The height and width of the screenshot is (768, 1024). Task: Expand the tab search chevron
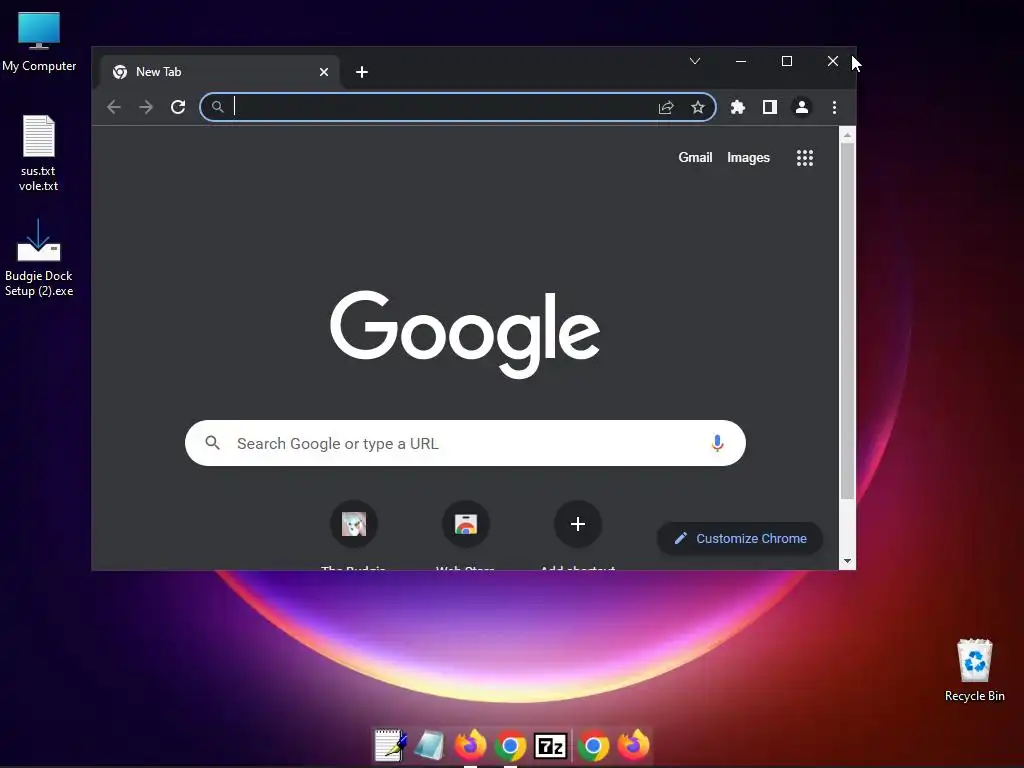pos(695,61)
